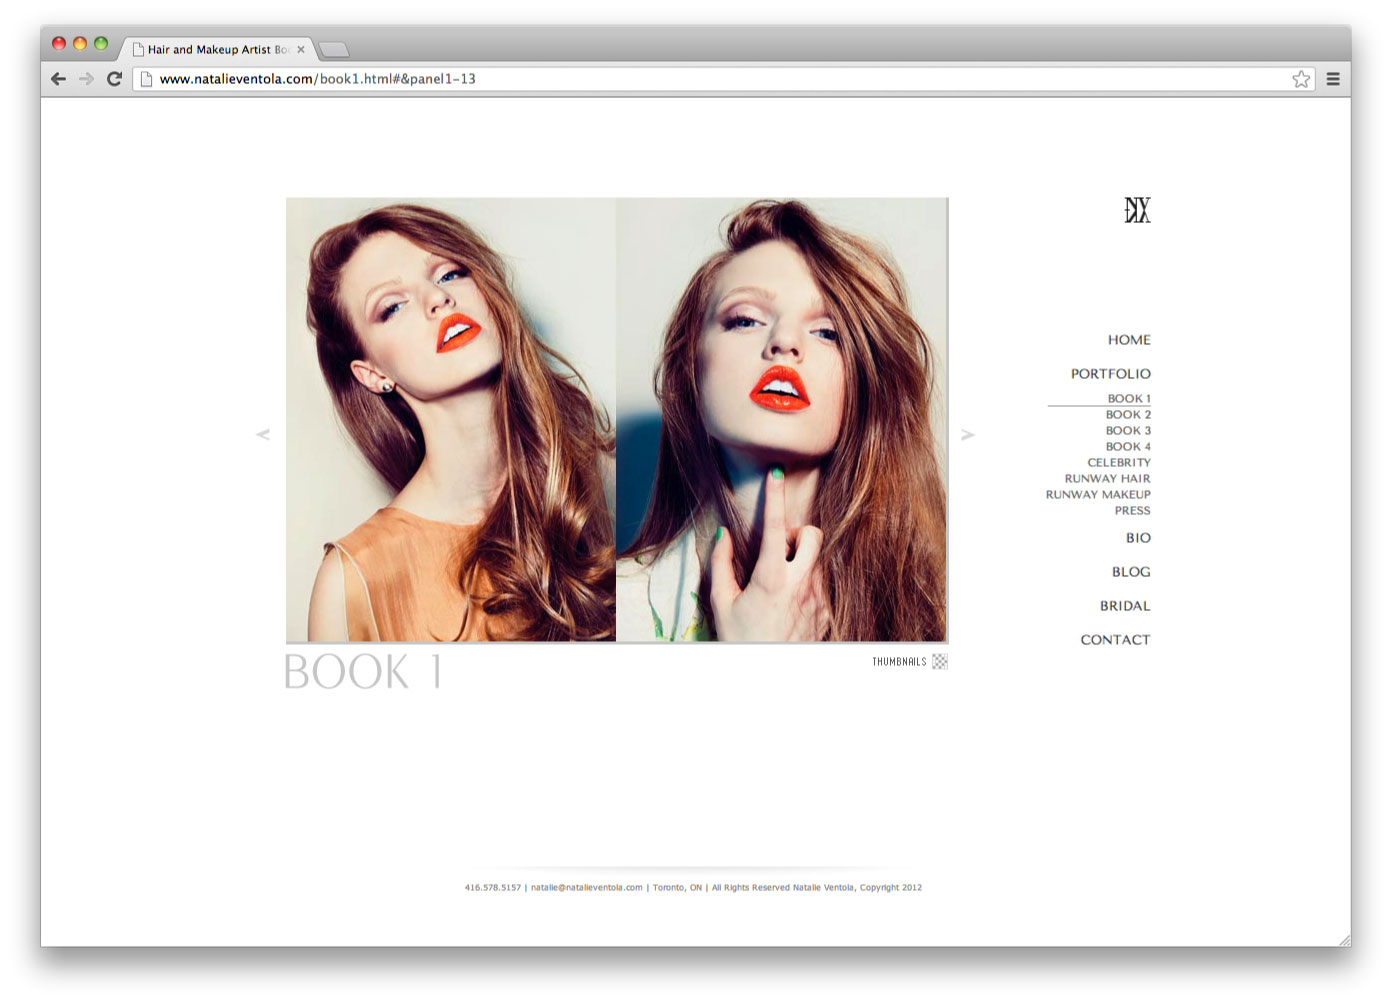
Task: Open BOOK 3 gallery
Action: pyautogui.click(x=1128, y=430)
